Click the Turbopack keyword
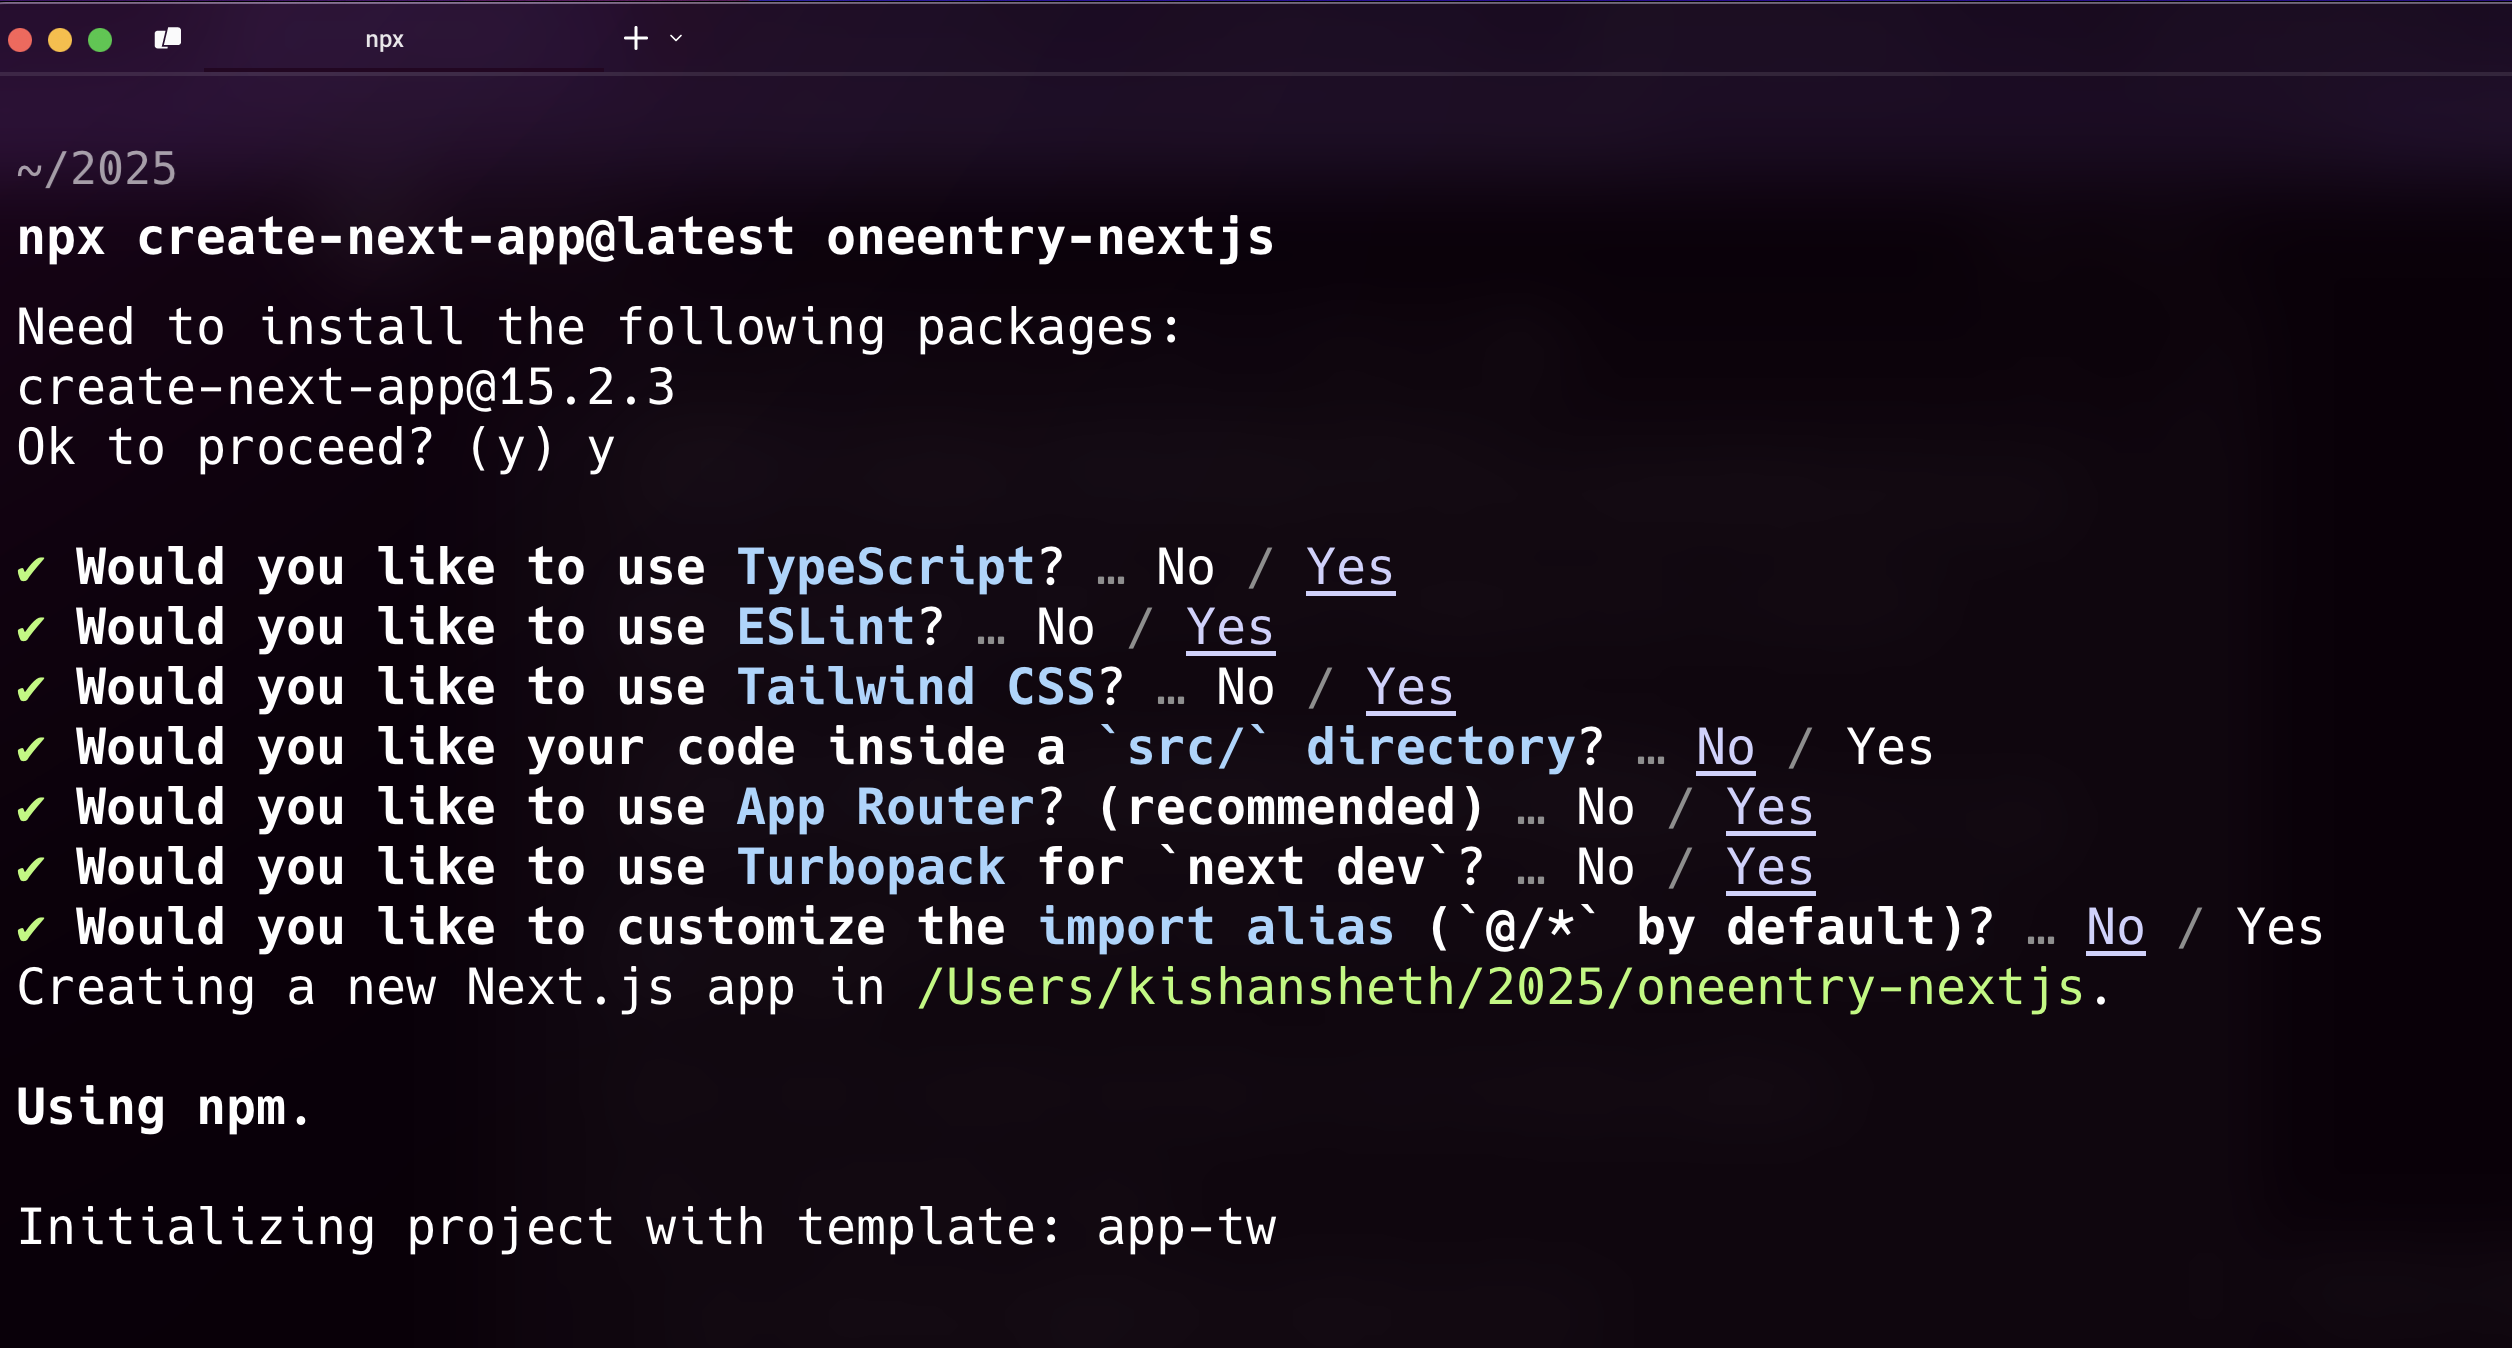The image size is (2512, 1348). 871,867
